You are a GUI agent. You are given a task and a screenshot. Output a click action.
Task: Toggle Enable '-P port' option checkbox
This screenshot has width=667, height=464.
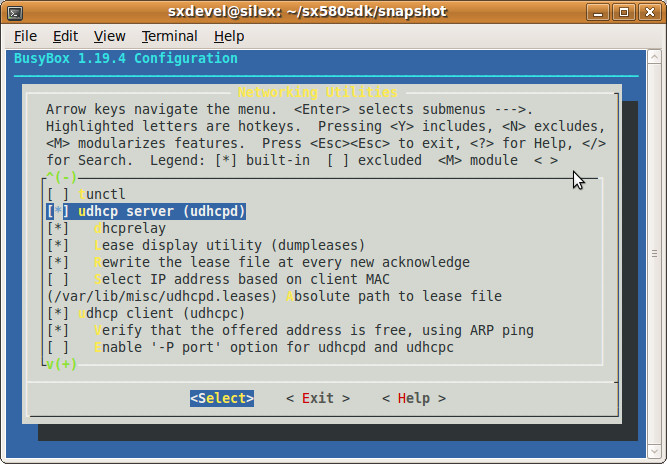click(58, 347)
